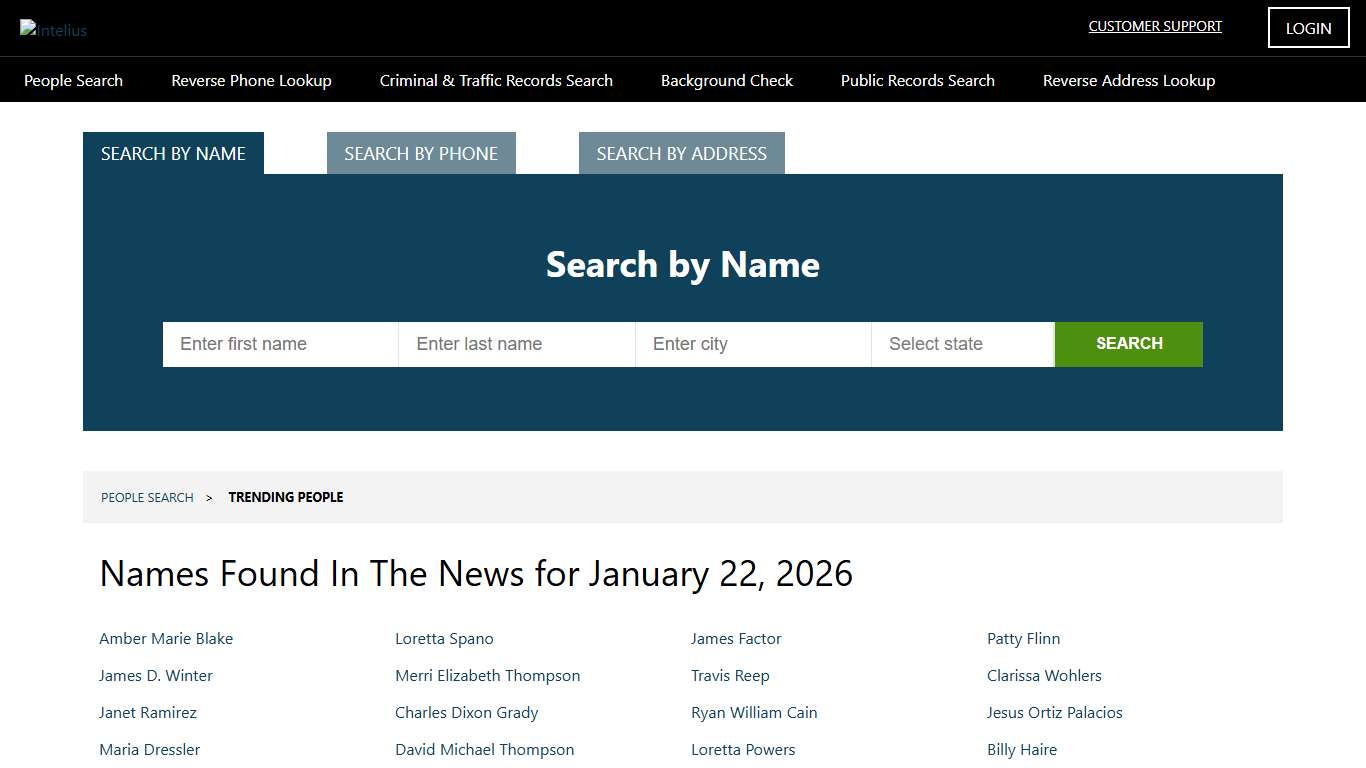The width and height of the screenshot is (1366, 768).
Task: Open the Select state dropdown
Action: tap(962, 344)
